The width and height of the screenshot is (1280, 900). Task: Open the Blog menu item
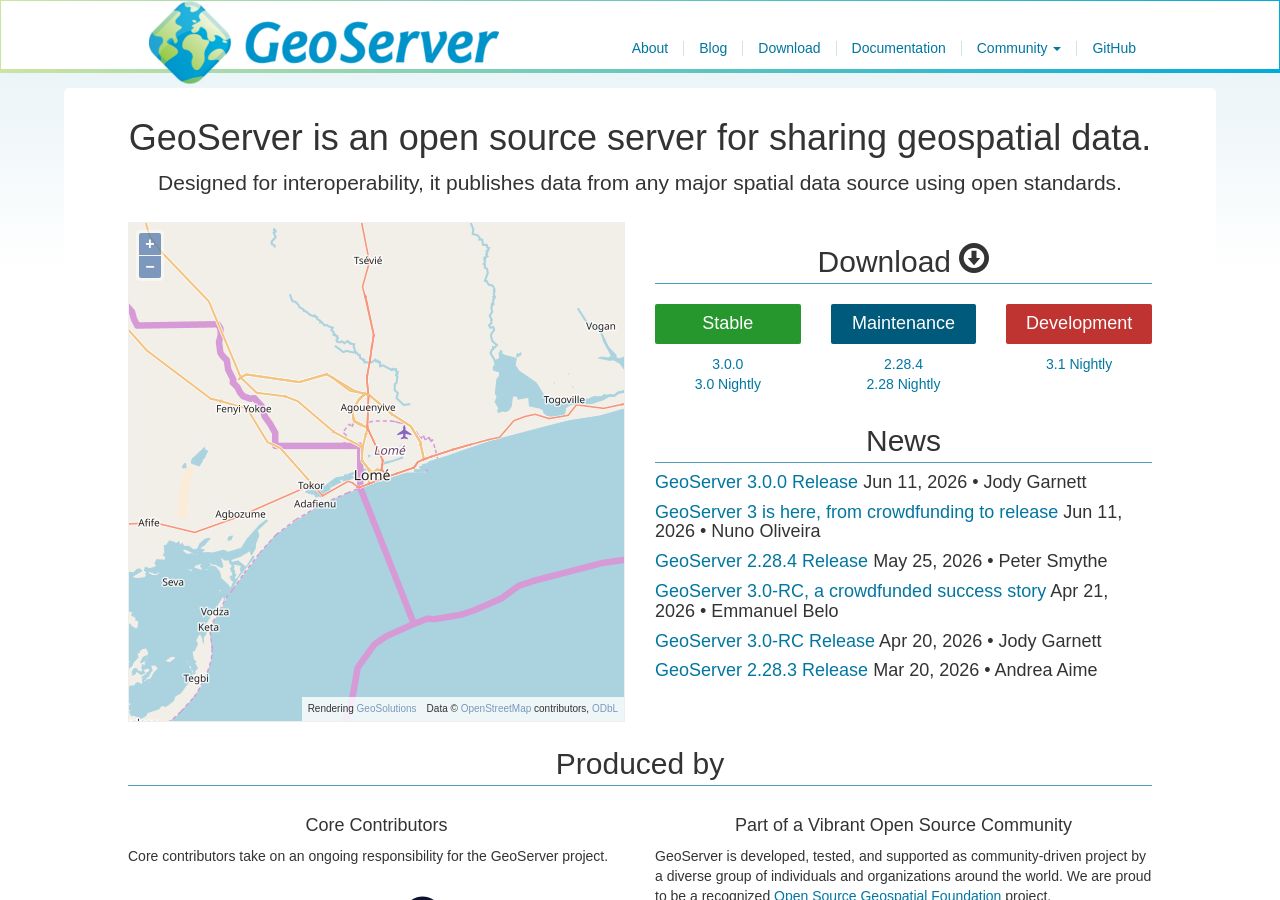713,48
